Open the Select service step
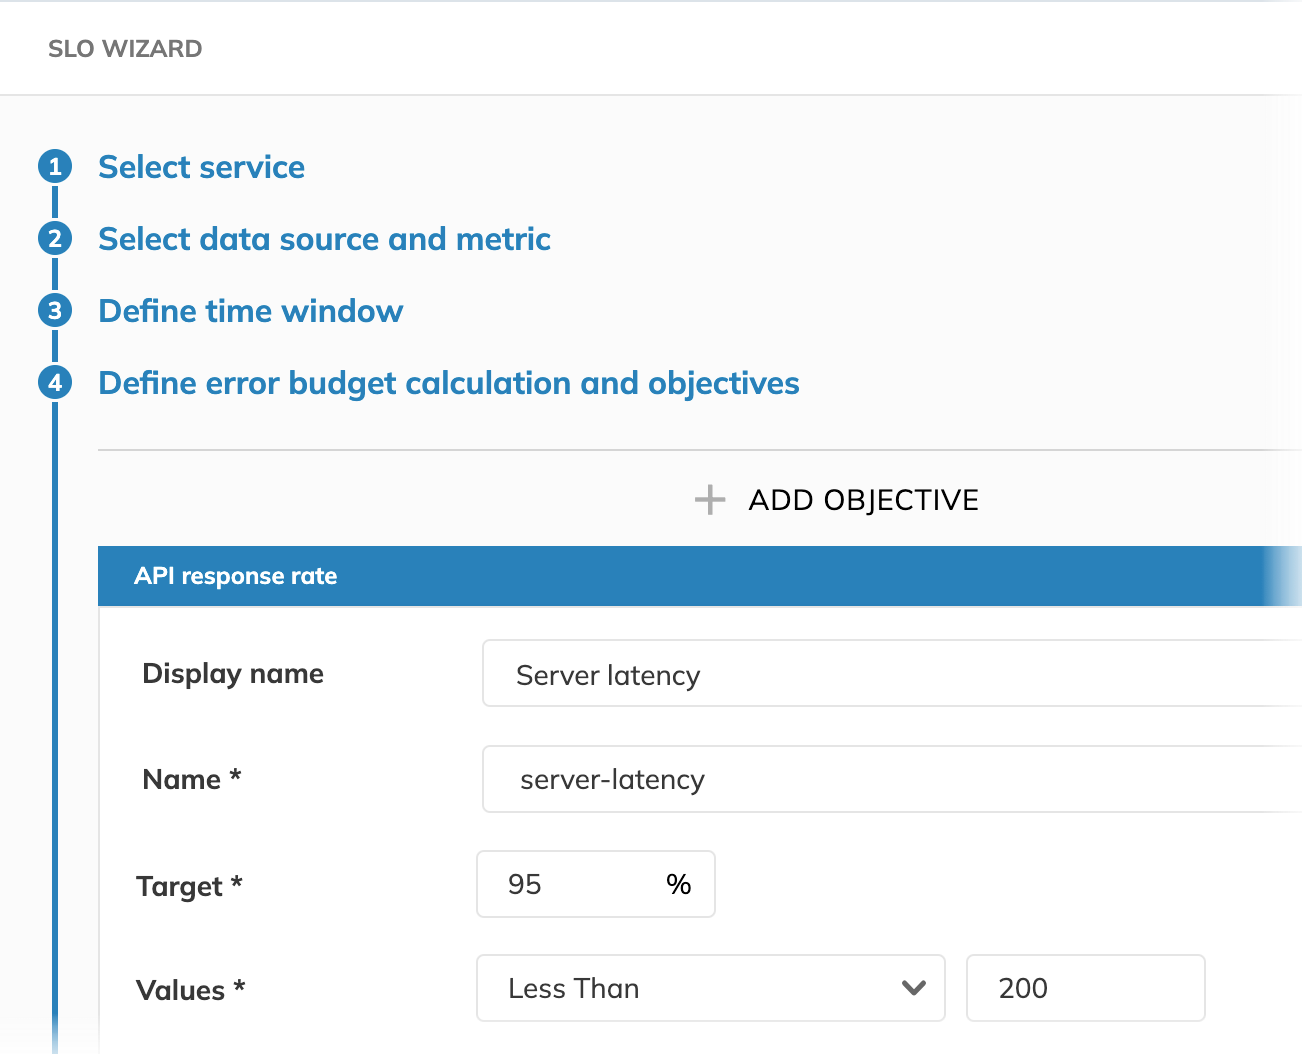 pos(201,167)
